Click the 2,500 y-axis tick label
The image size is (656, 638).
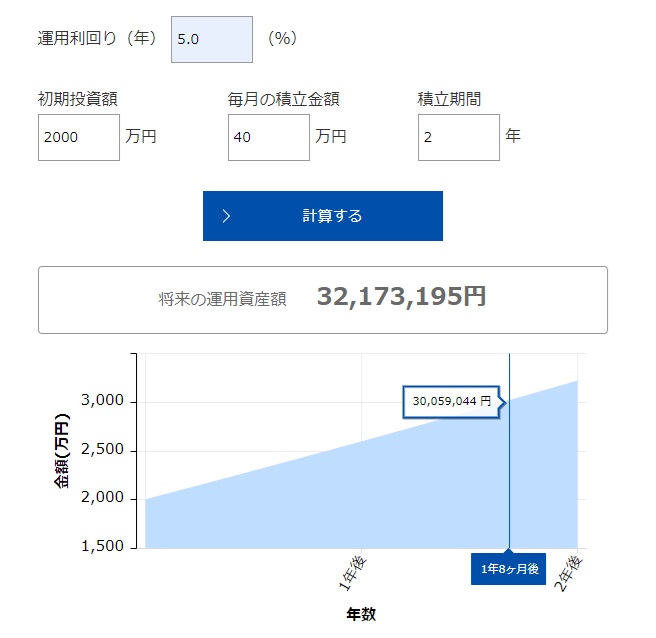point(102,450)
